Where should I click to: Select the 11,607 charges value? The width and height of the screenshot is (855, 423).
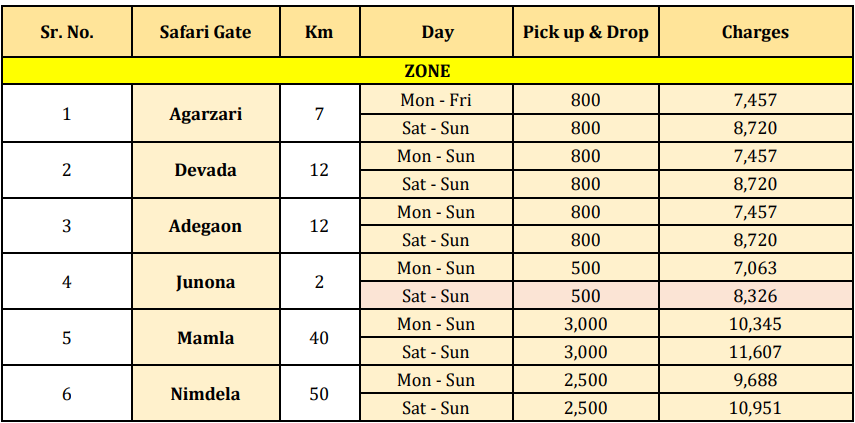(x=755, y=352)
